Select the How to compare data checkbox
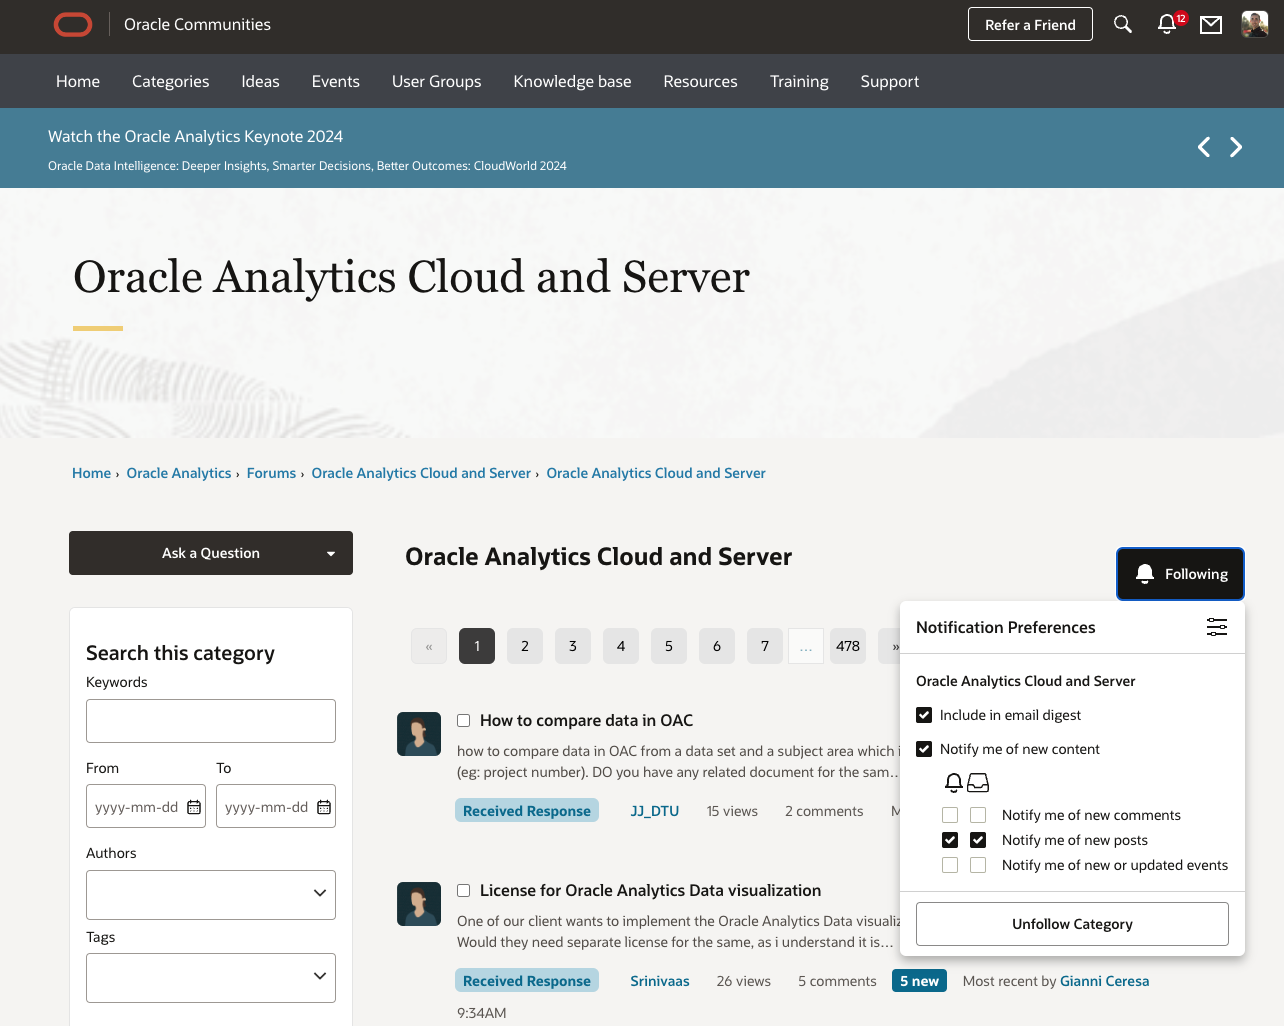Image resolution: width=1284 pixels, height=1026 pixels. click(463, 720)
